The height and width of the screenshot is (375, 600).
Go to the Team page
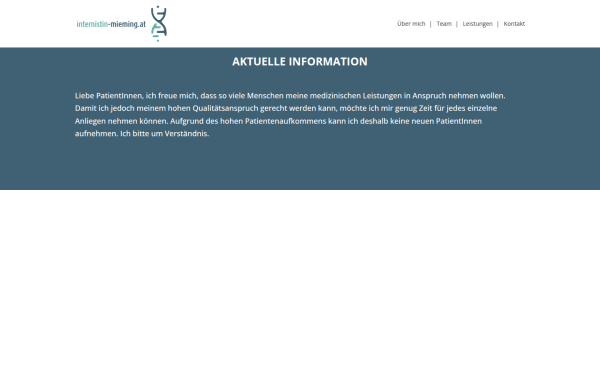(444, 24)
